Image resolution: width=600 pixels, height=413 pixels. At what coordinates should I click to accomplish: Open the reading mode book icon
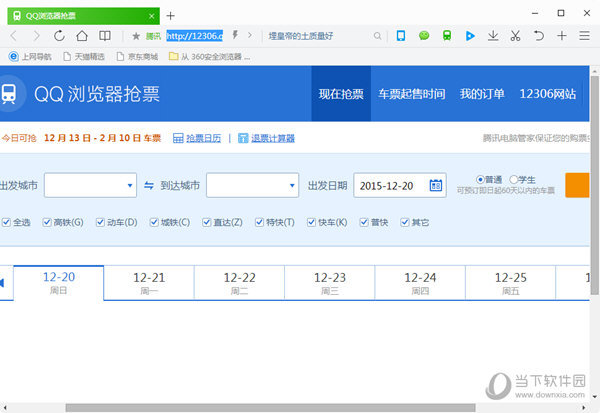104,36
